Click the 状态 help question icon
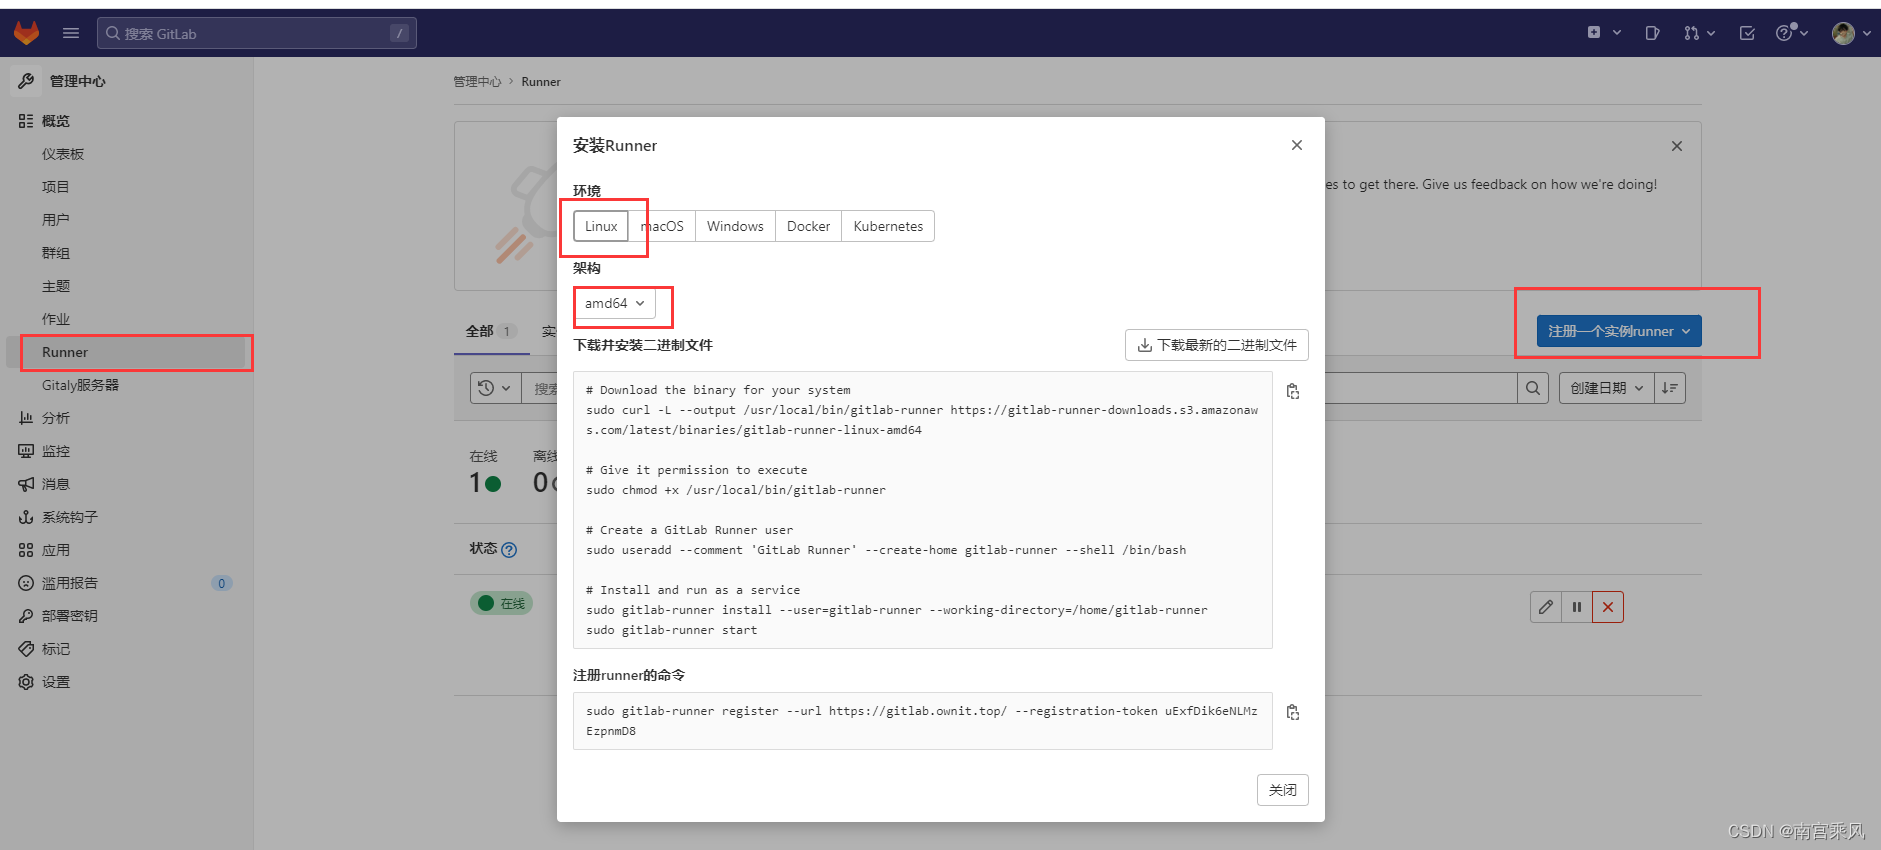Image resolution: width=1881 pixels, height=850 pixels. click(509, 550)
